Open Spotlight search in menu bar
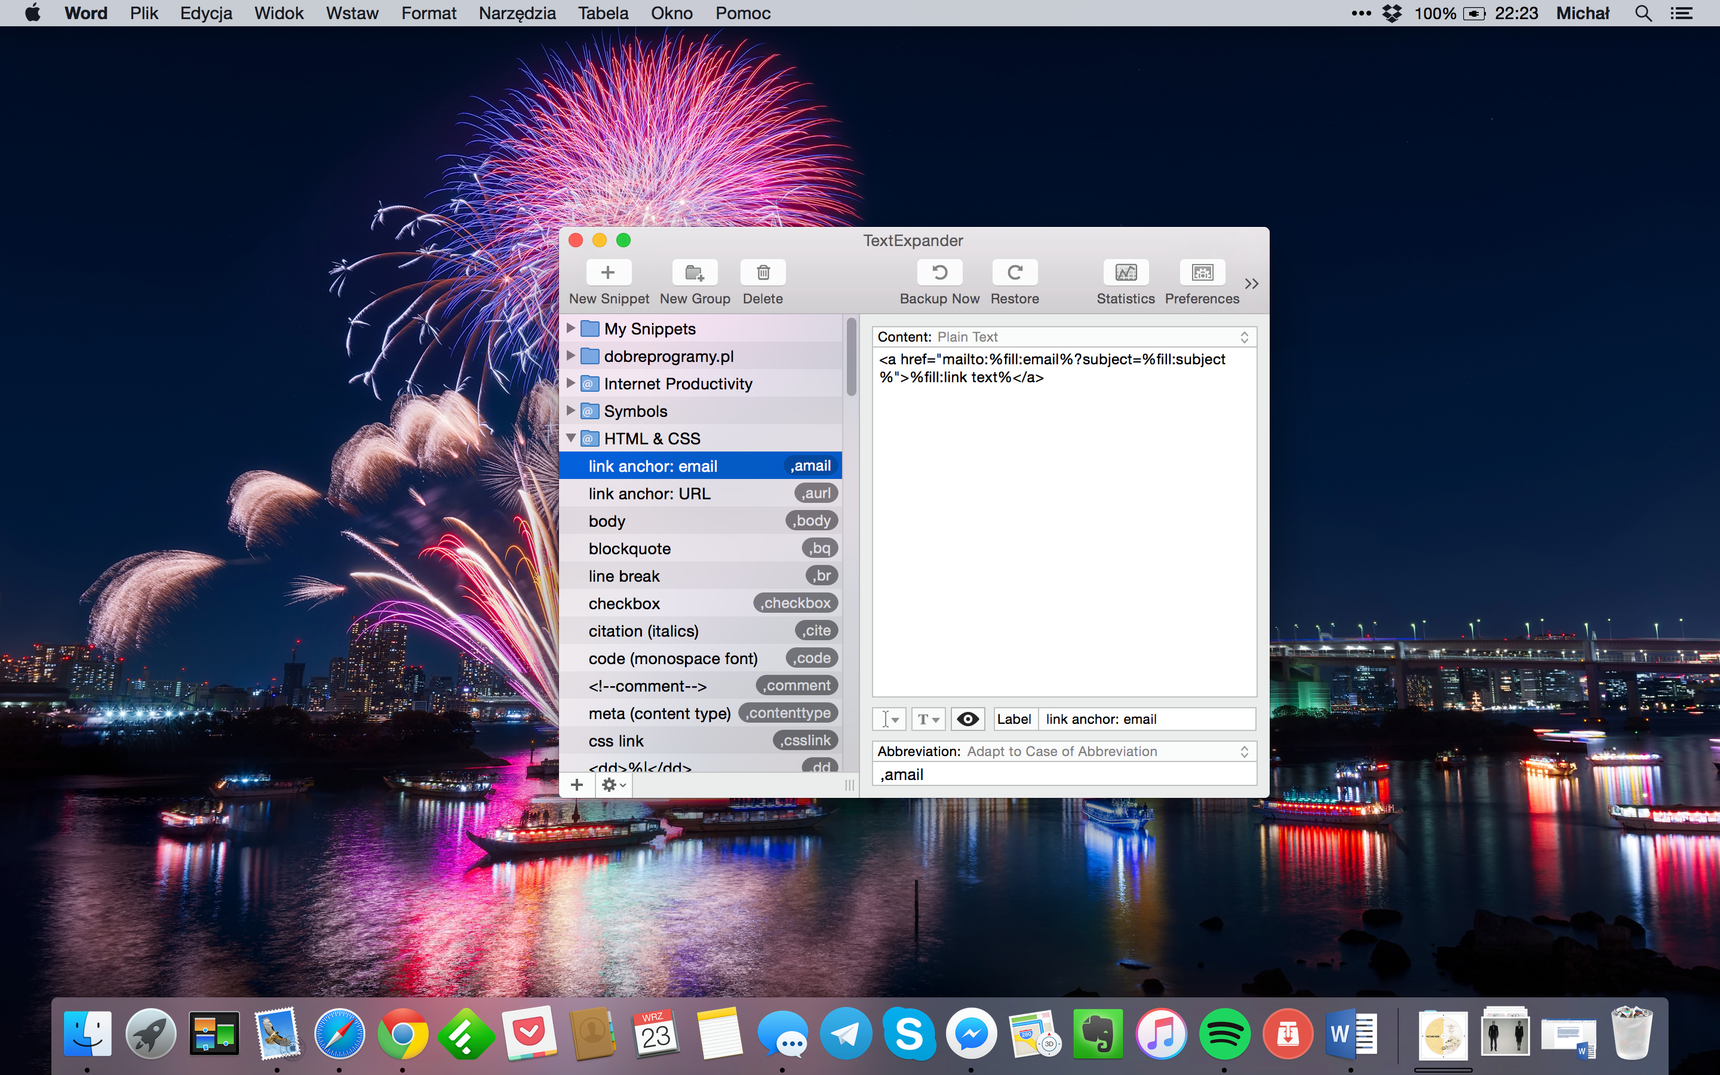 click(x=1643, y=13)
